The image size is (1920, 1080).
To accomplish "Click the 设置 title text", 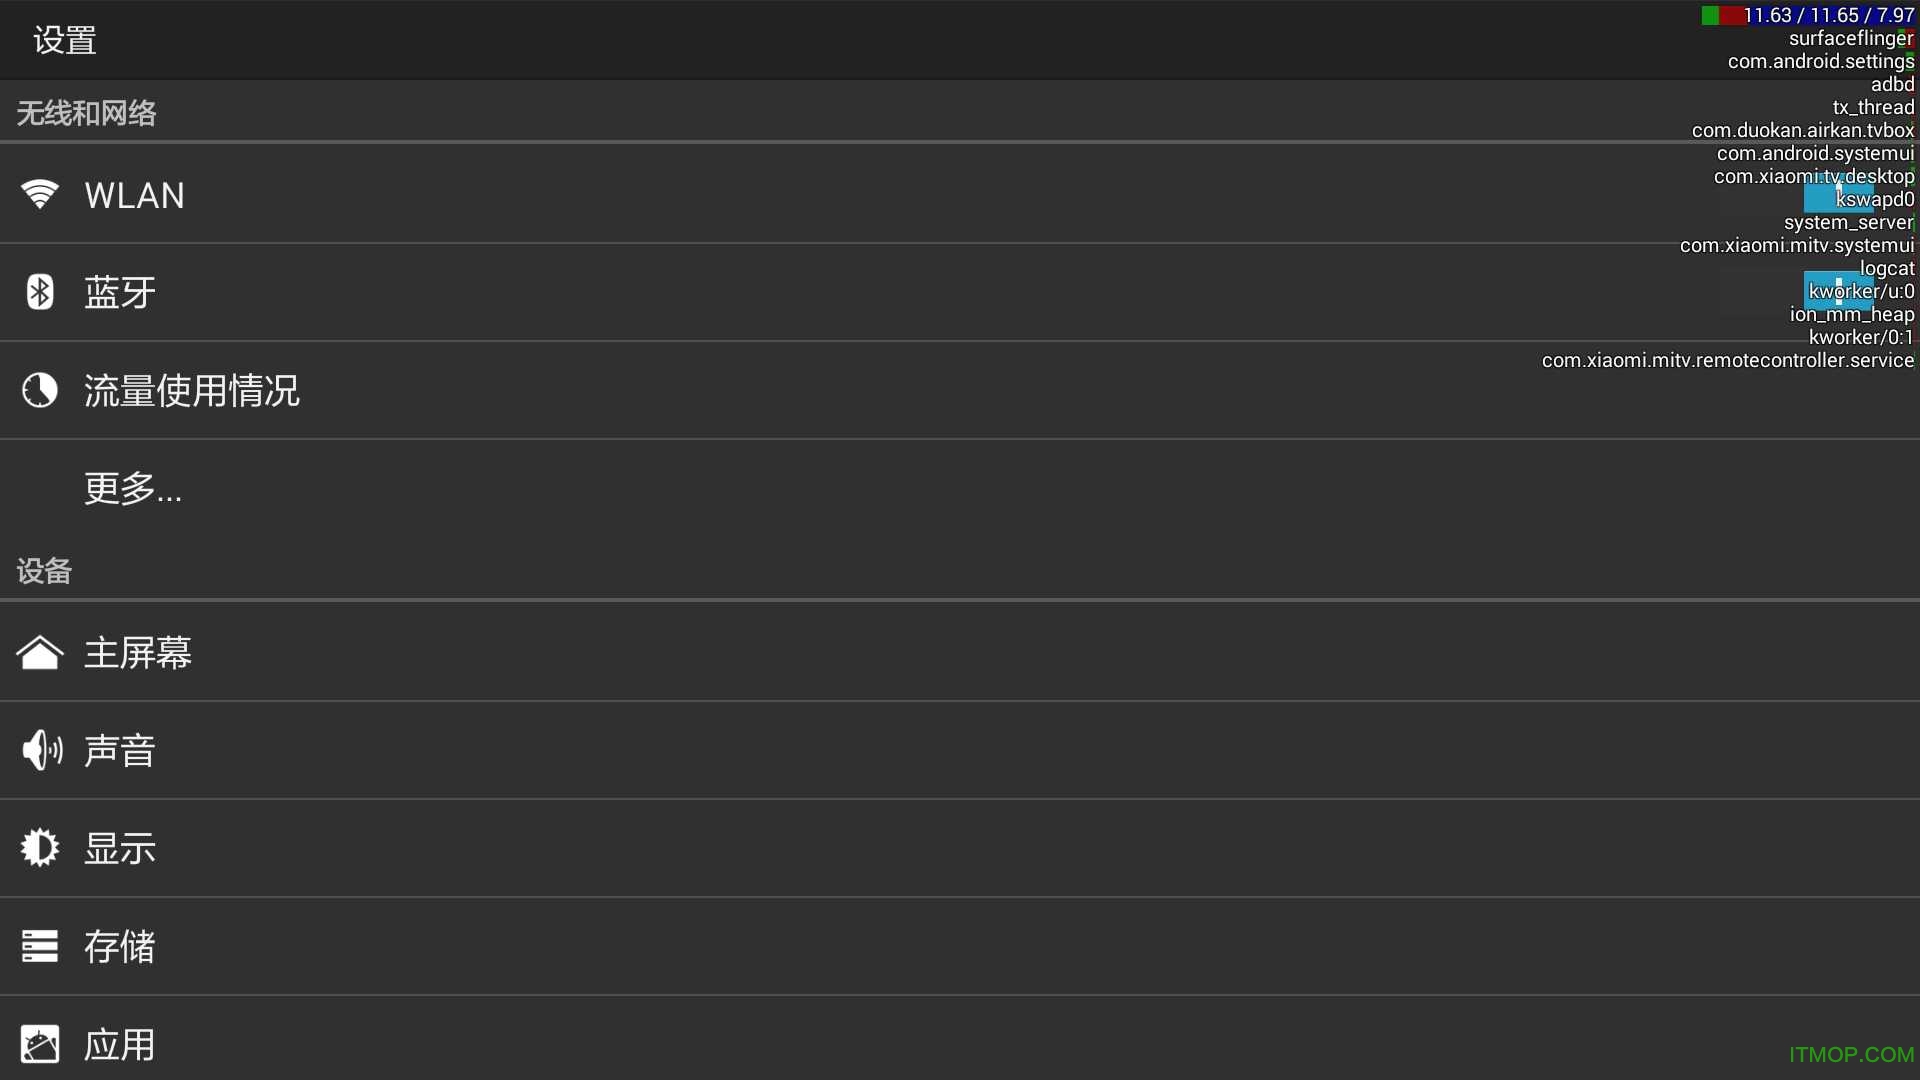I will (x=65, y=40).
